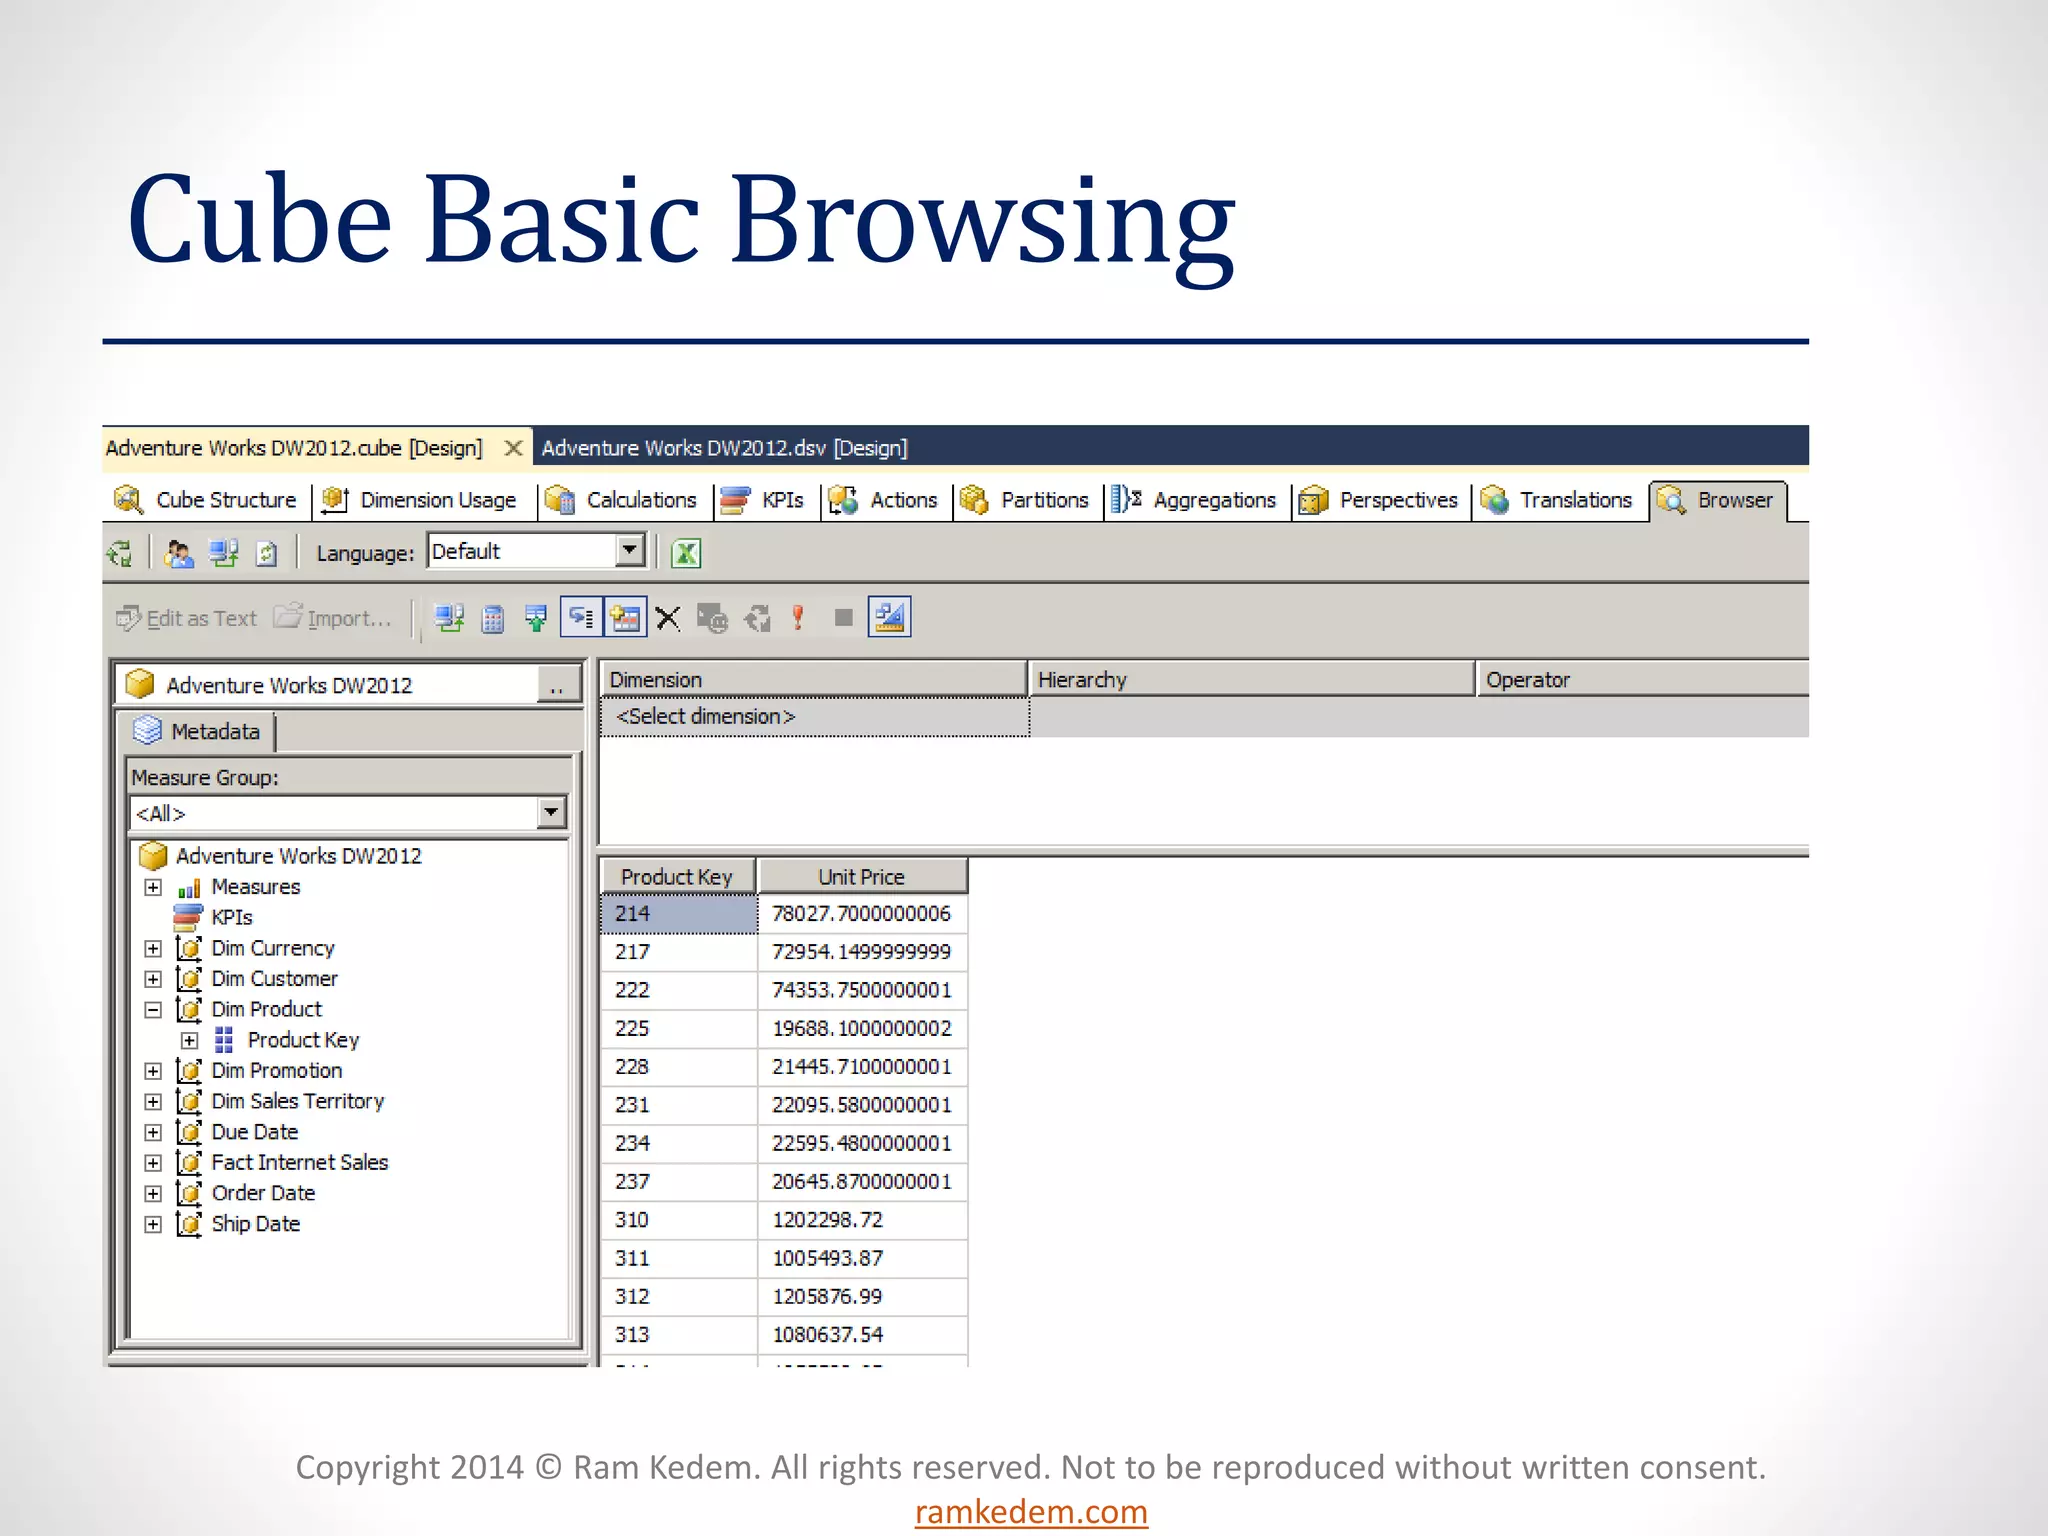
Task: Click the cube selection ellipsis button
Action: pyautogui.click(x=557, y=686)
